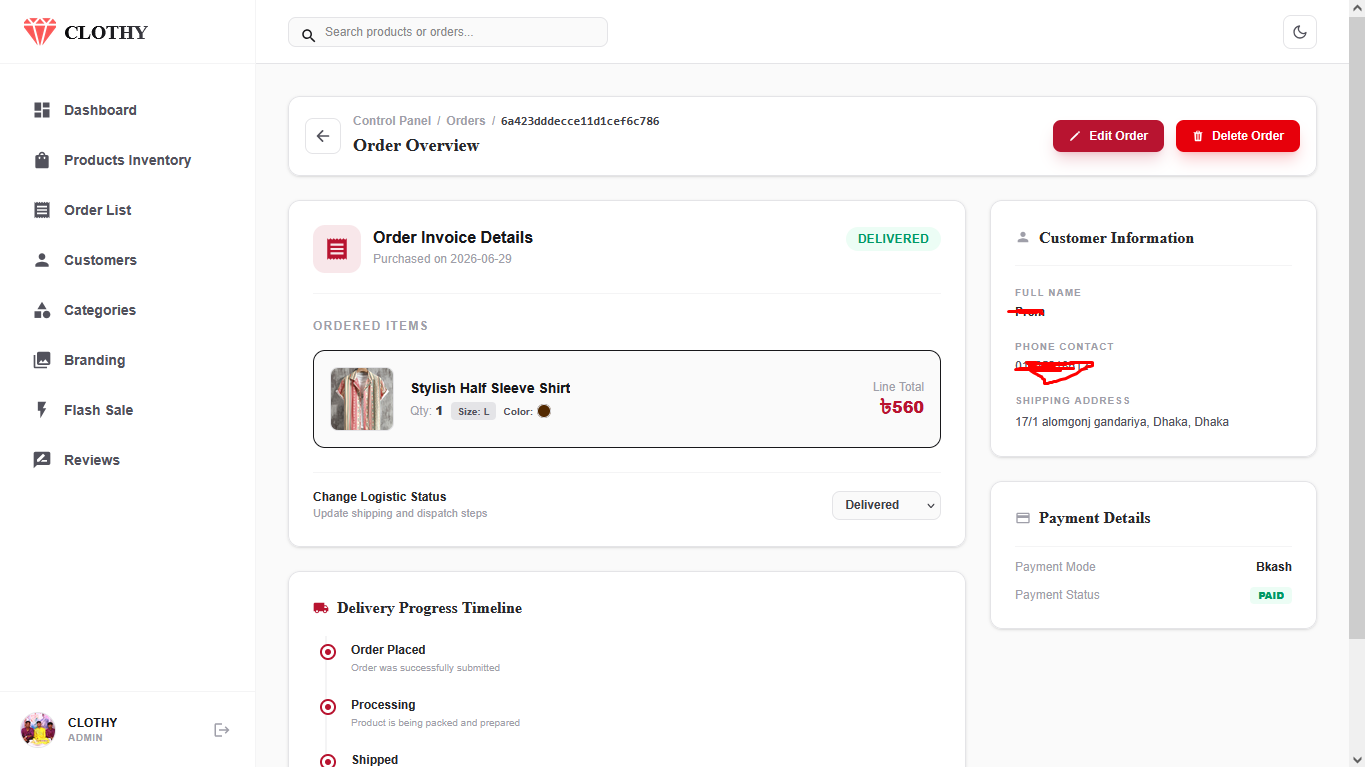Log out using the sidebar exit icon
Viewport: 1365px width, 767px height.
[x=222, y=730]
